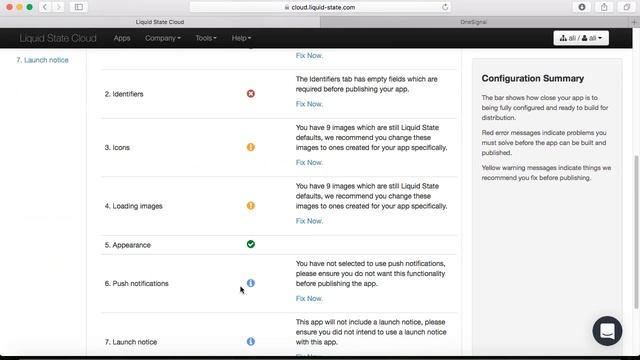Click the green checkmark icon beside Appearance
The image size is (640, 360).
(251, 244)
